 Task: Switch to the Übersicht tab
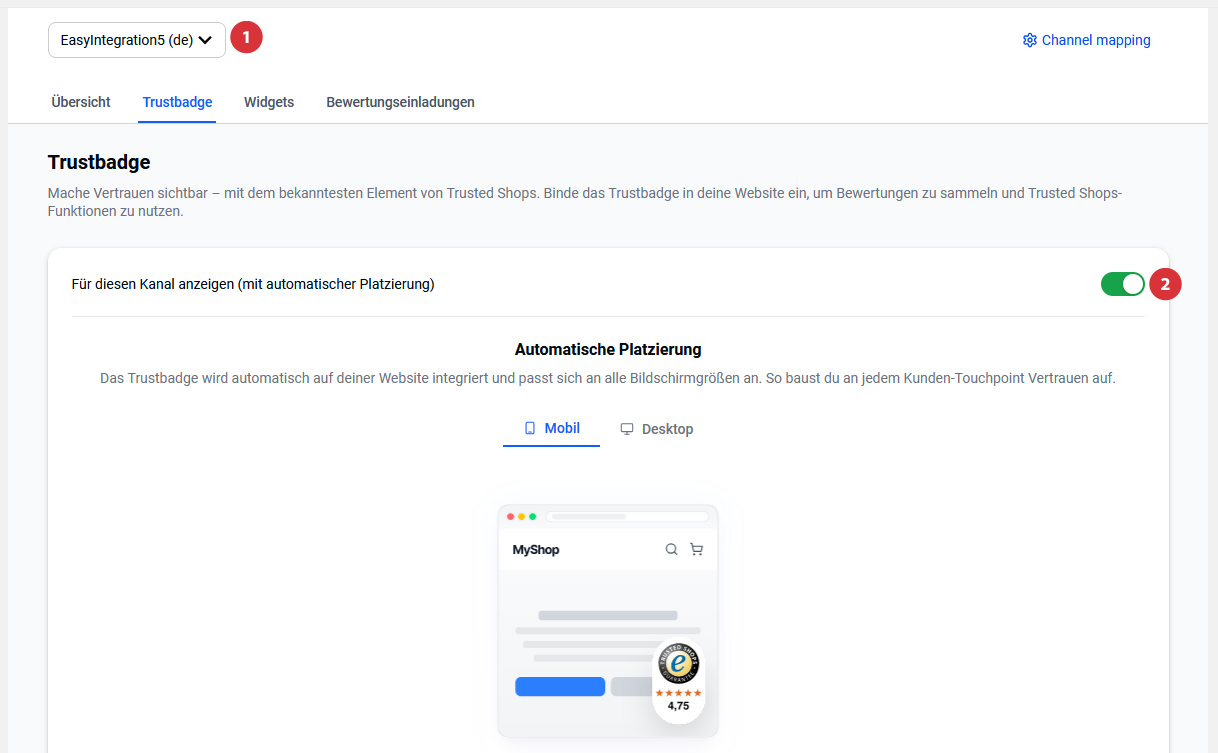coord(81,102)
